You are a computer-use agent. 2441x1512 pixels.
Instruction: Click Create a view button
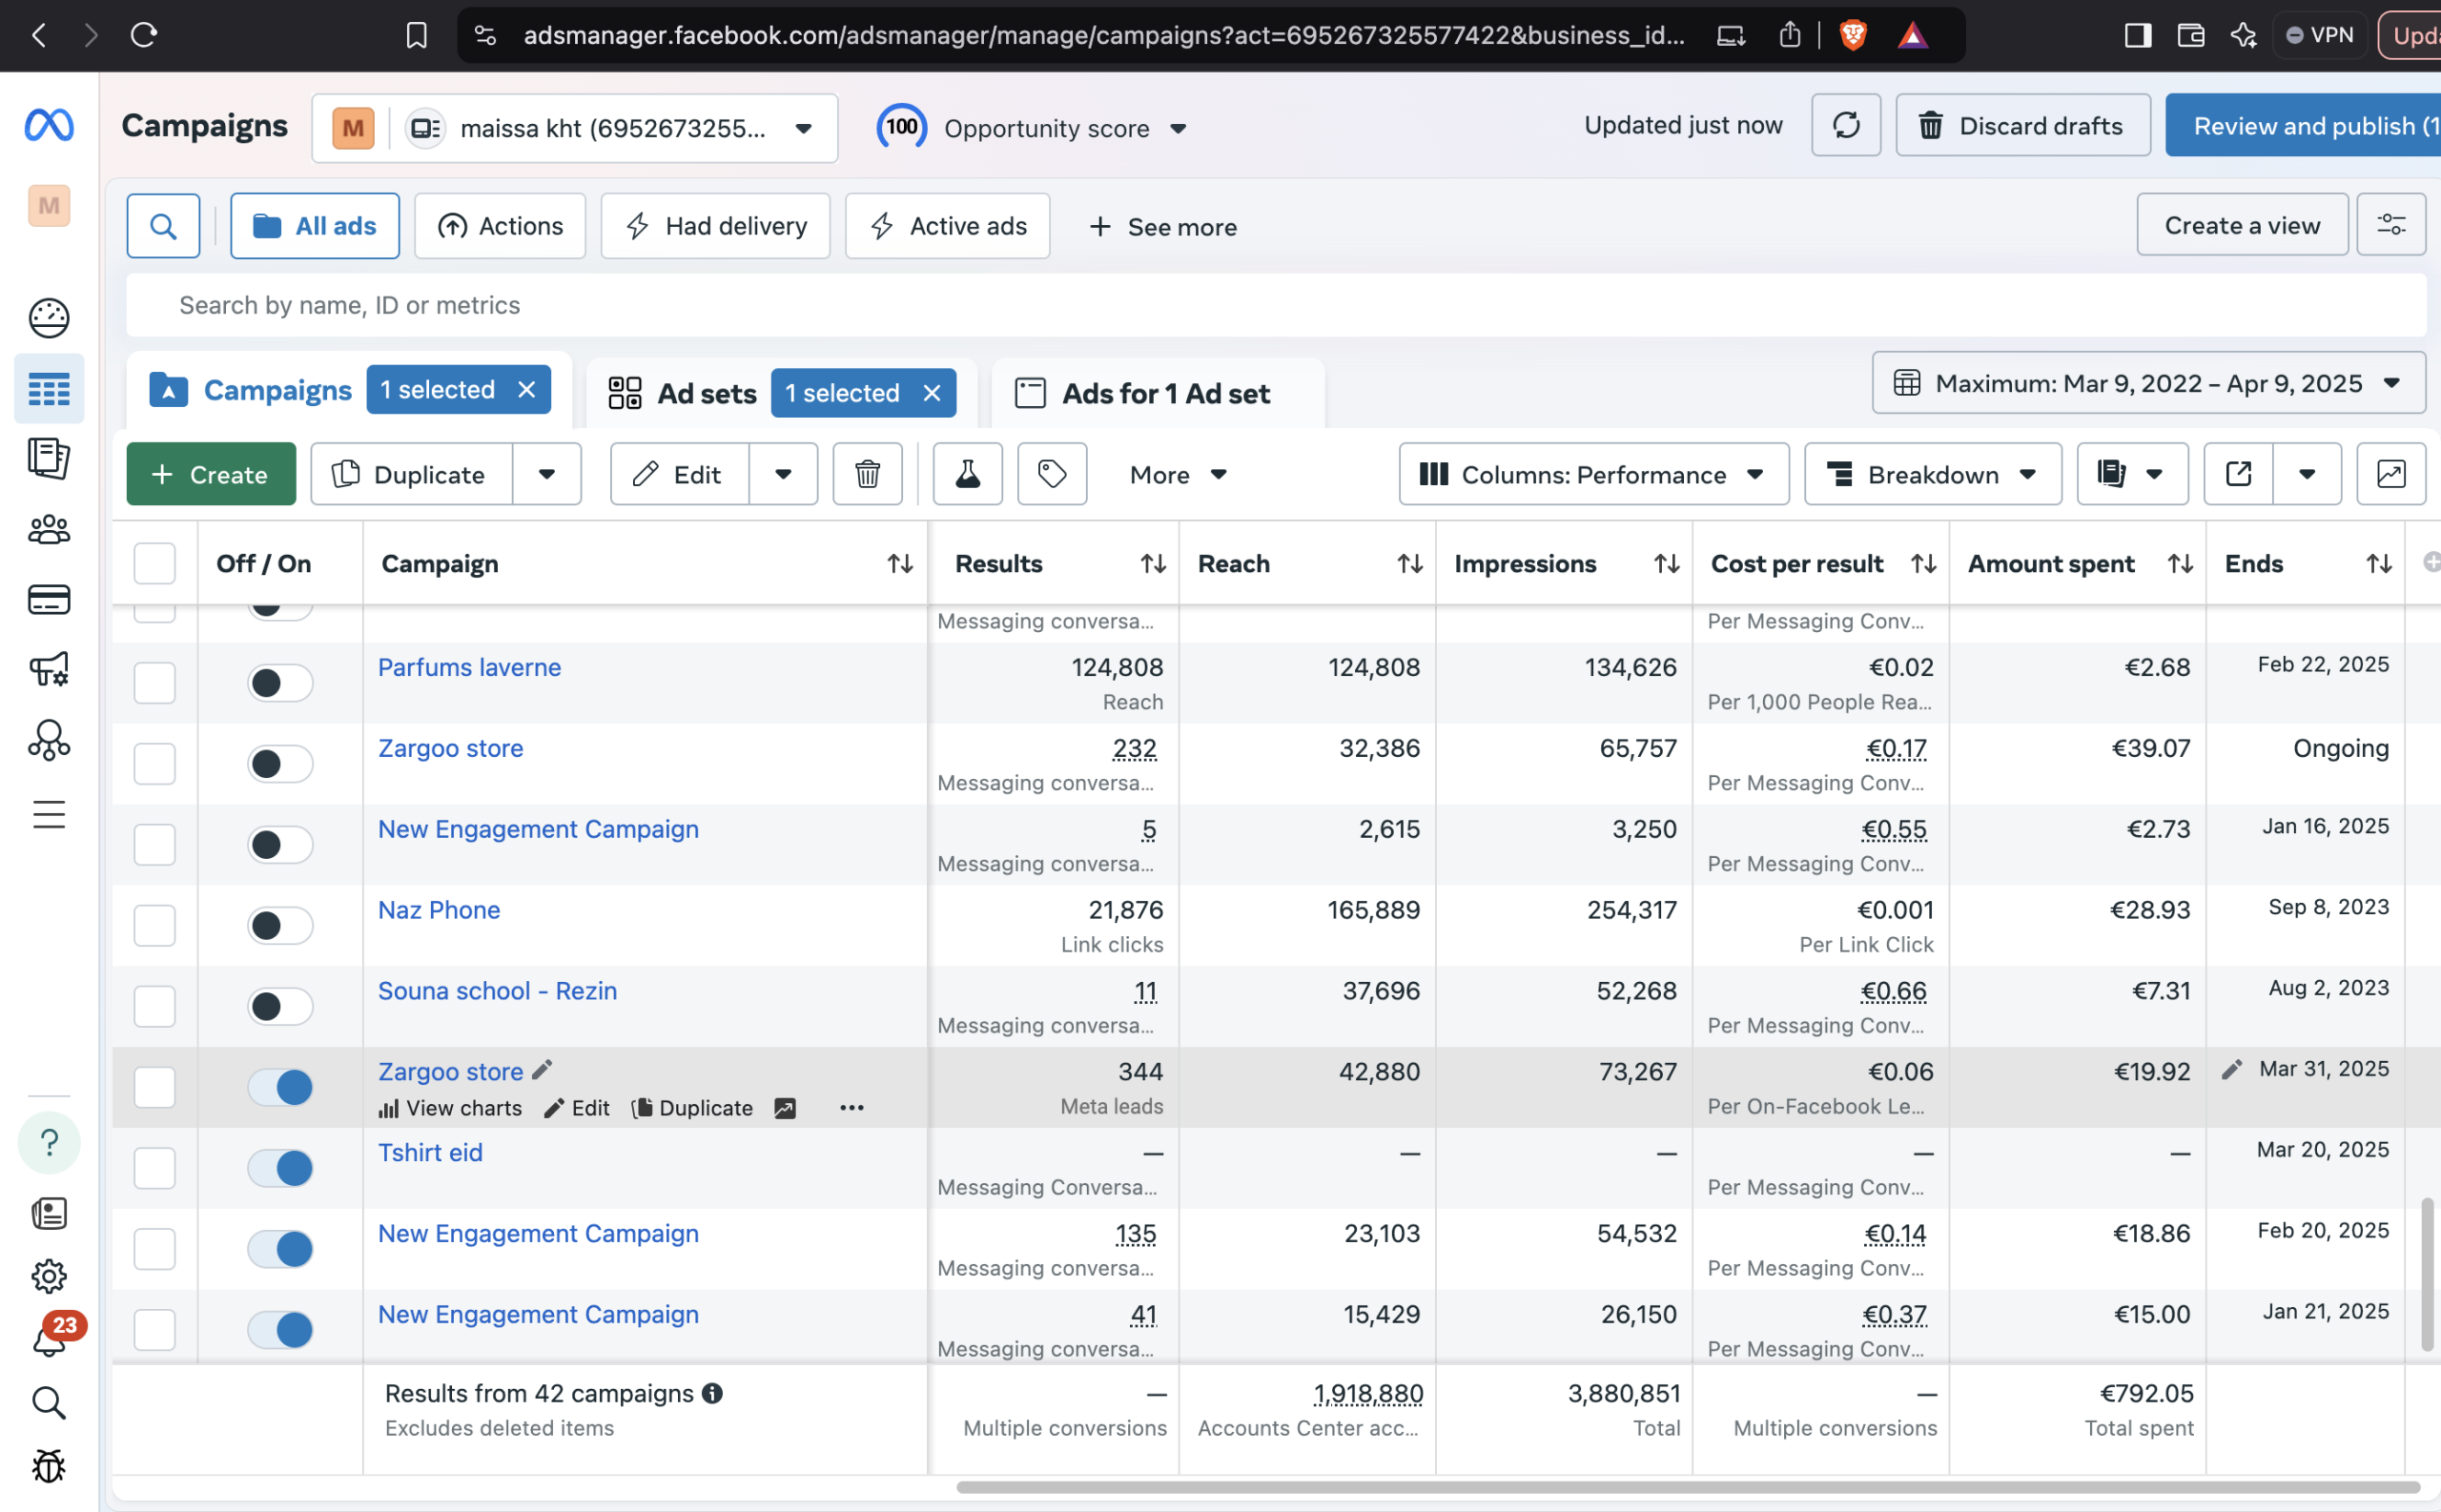click(2242, 225)
